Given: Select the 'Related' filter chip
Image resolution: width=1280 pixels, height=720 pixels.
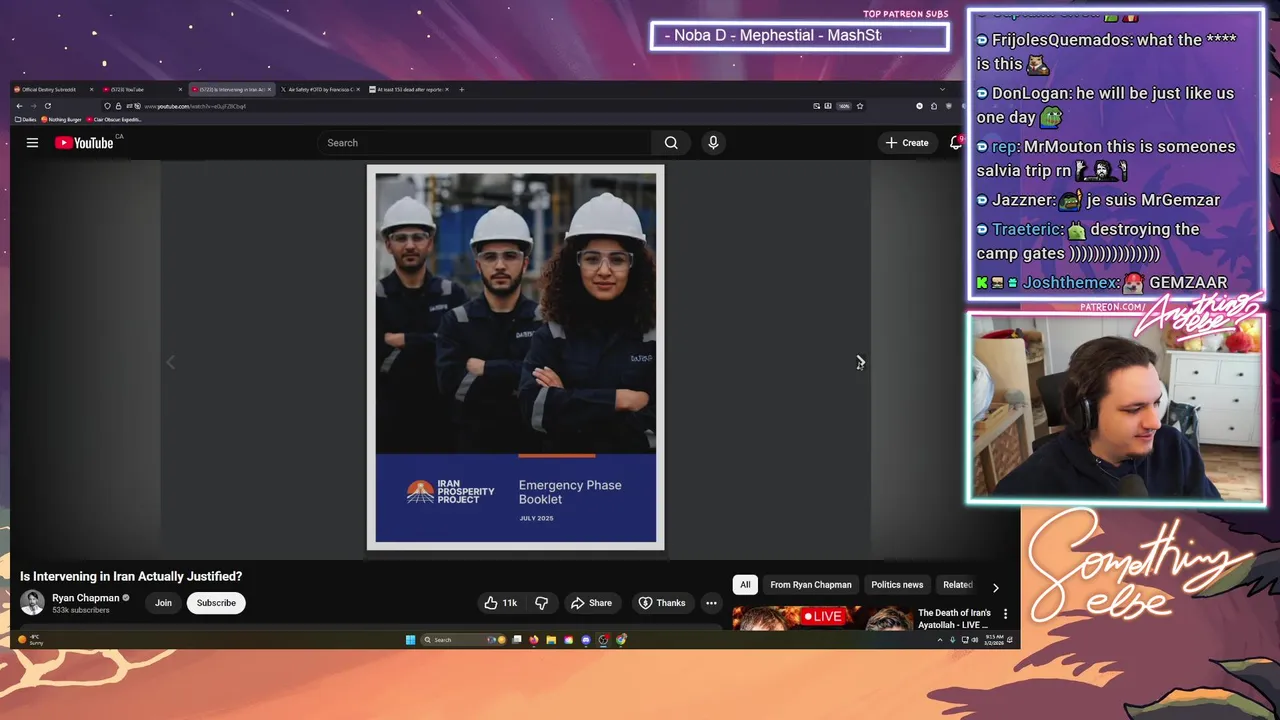Looking at the screenshot, I should 957,585.
